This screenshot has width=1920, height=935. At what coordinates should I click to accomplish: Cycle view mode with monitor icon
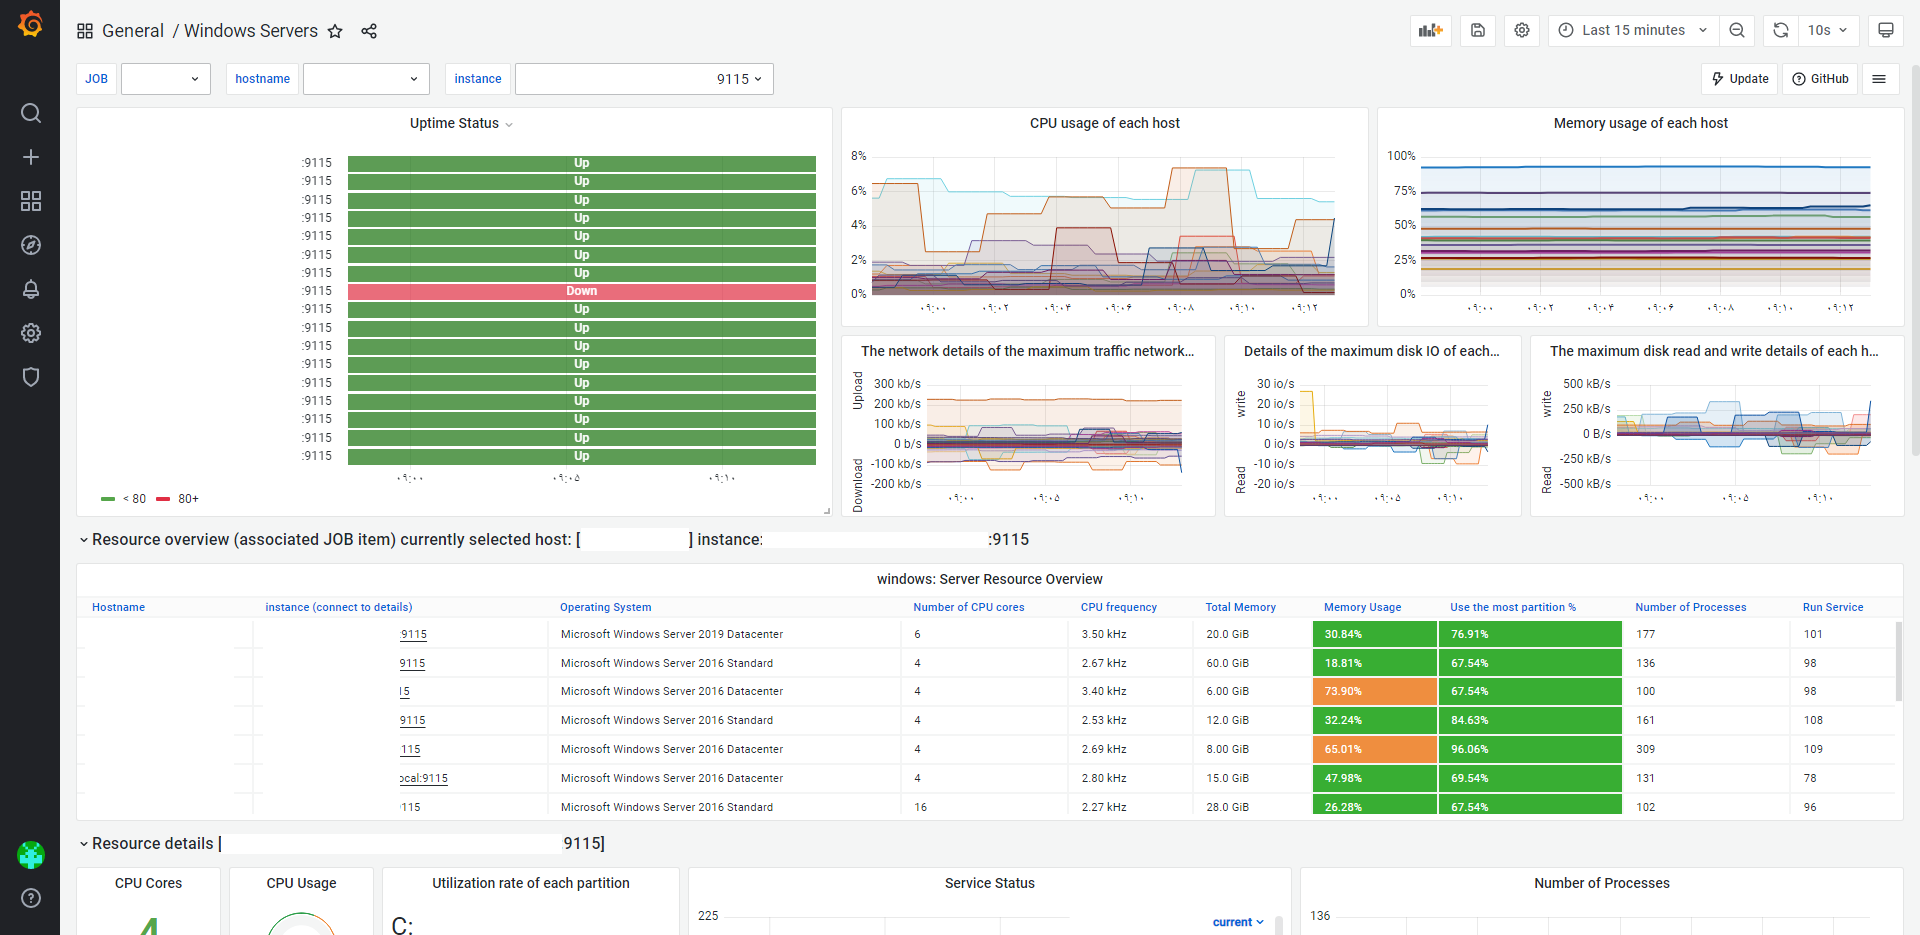(x=1886, y=30)
